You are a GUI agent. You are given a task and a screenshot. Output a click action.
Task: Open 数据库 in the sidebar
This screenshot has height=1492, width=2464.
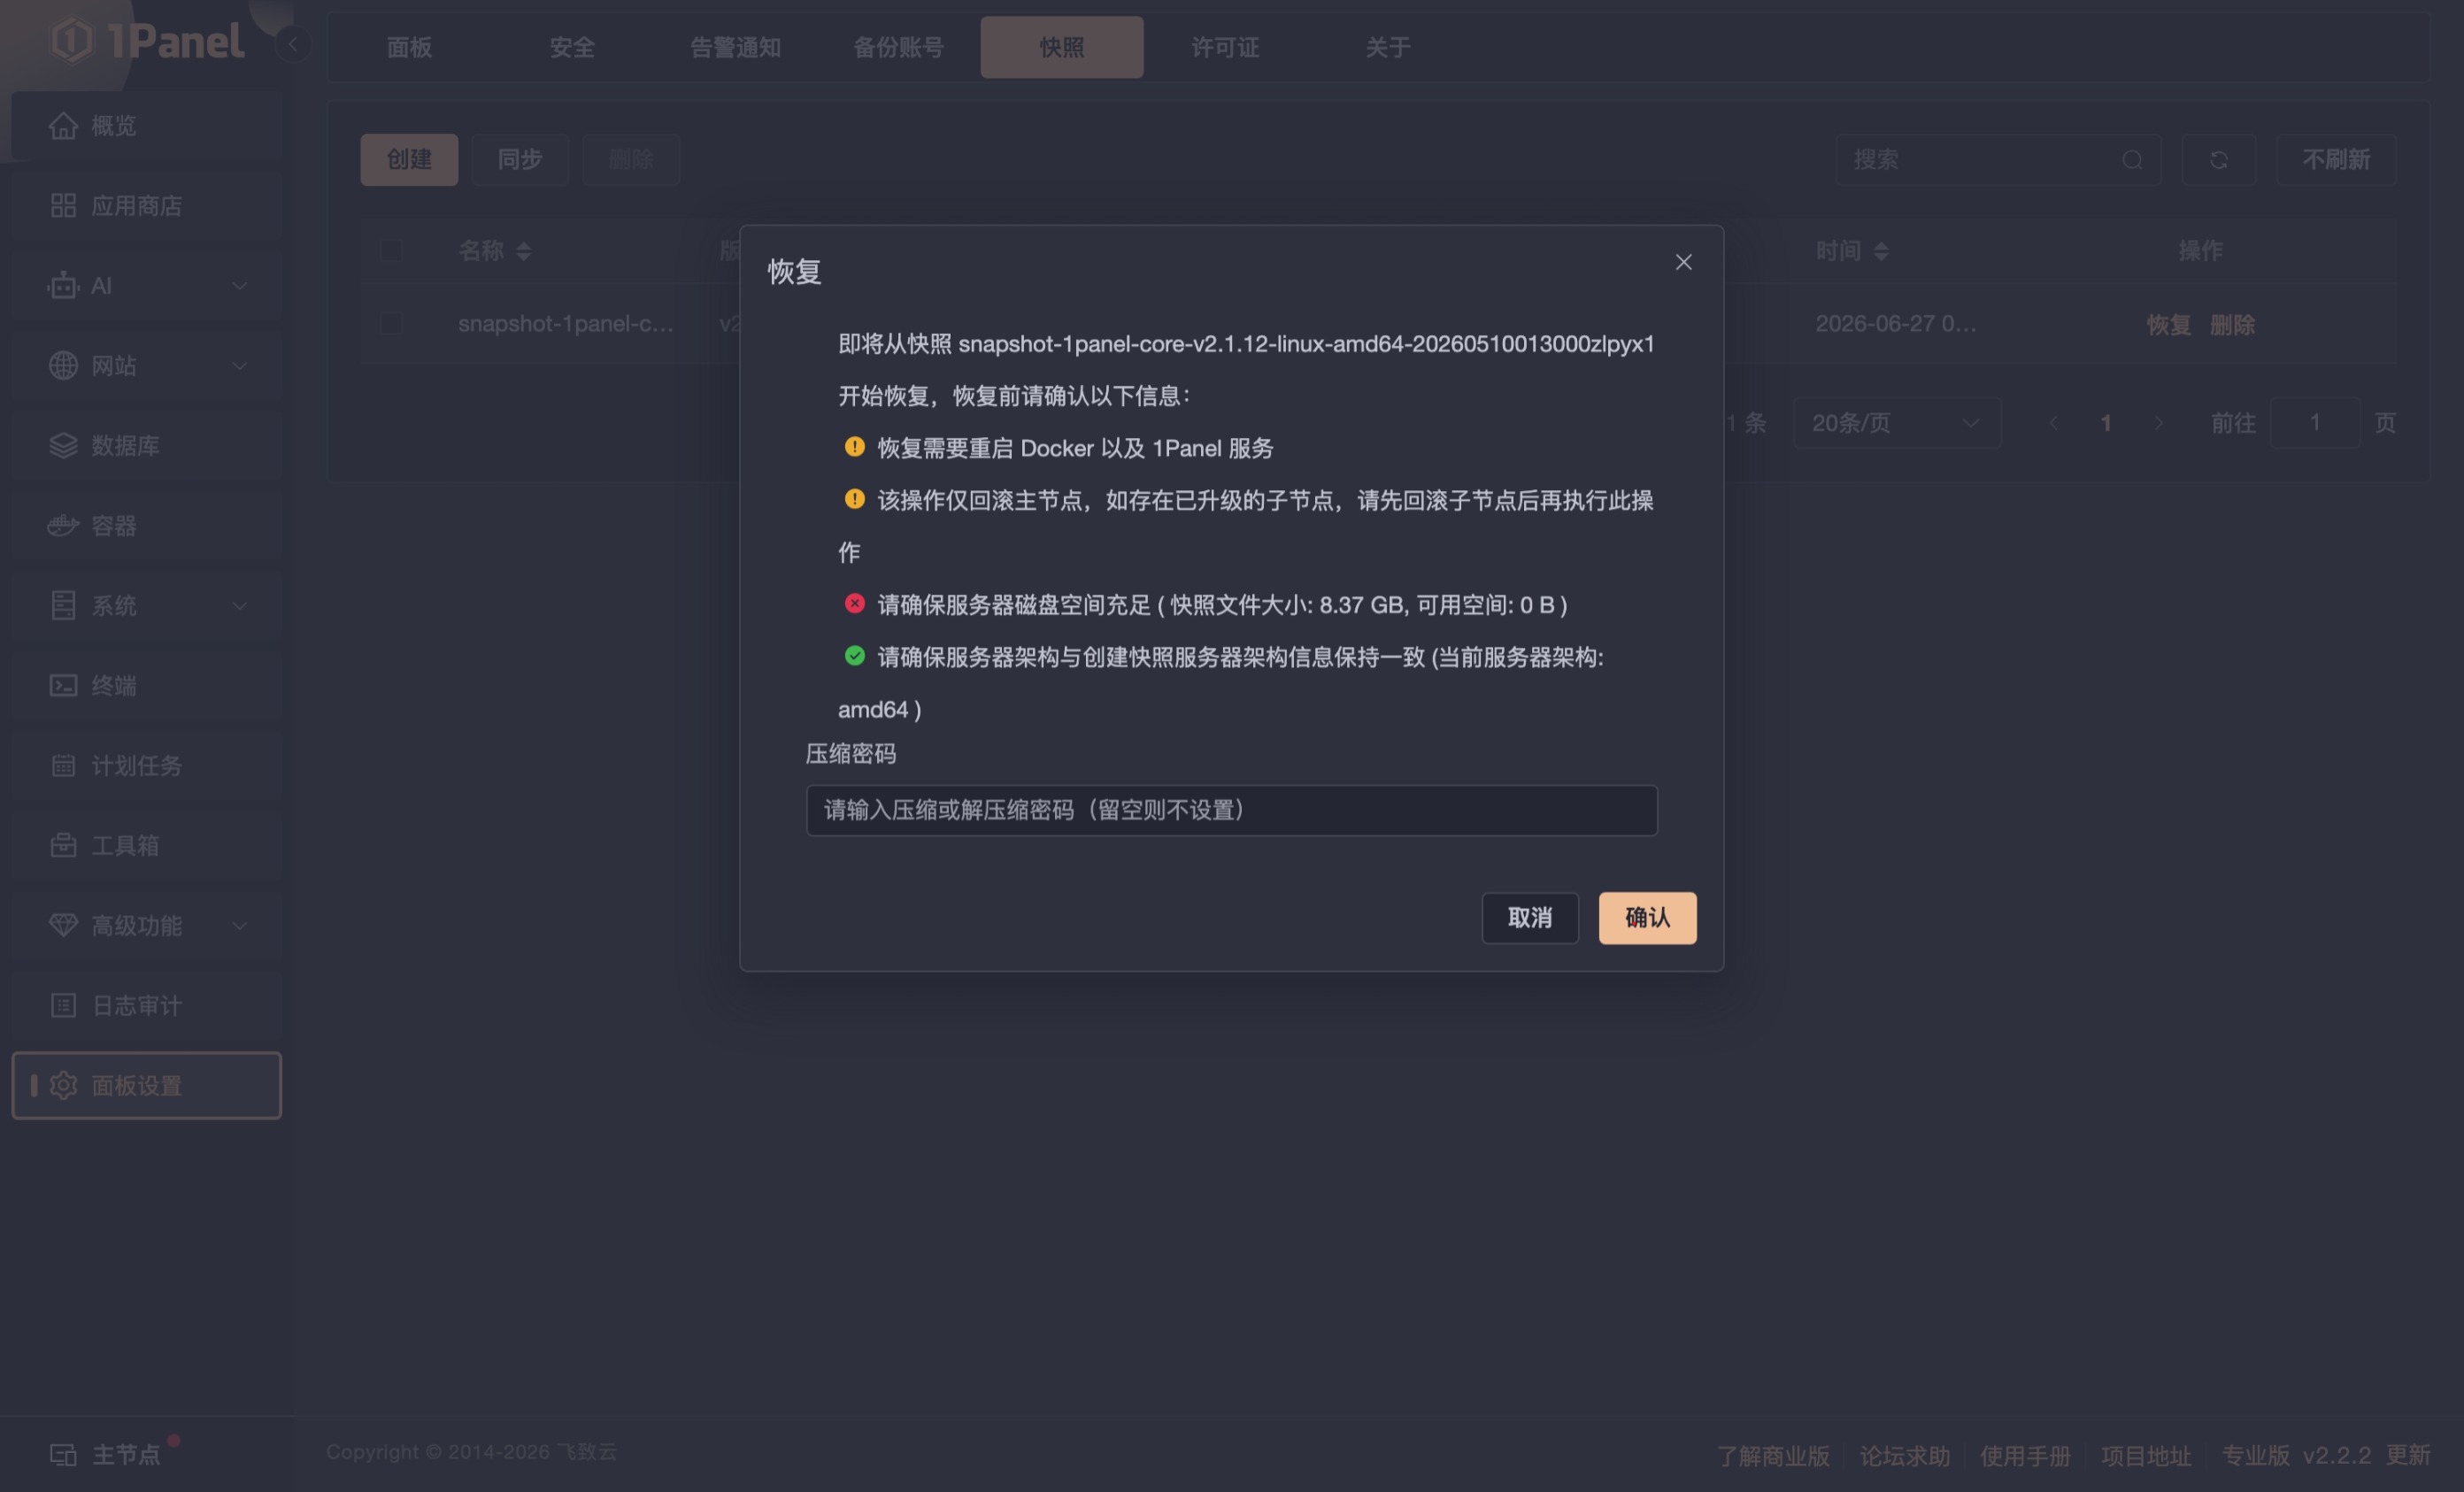tap(146, 446)
